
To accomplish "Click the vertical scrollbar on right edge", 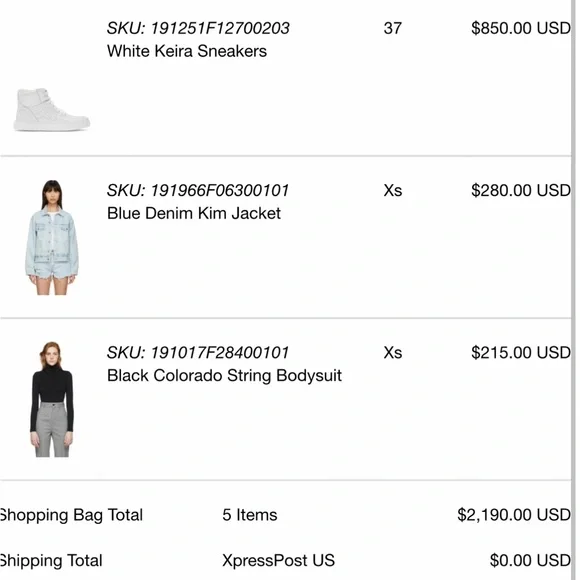I will [574, 290].
